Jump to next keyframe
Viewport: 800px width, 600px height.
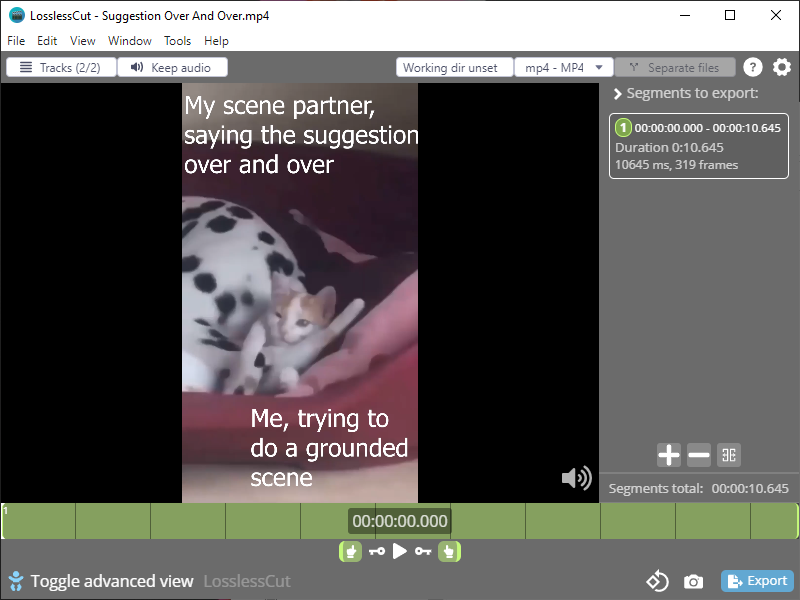pyautogui.click(x=423, y=551)
